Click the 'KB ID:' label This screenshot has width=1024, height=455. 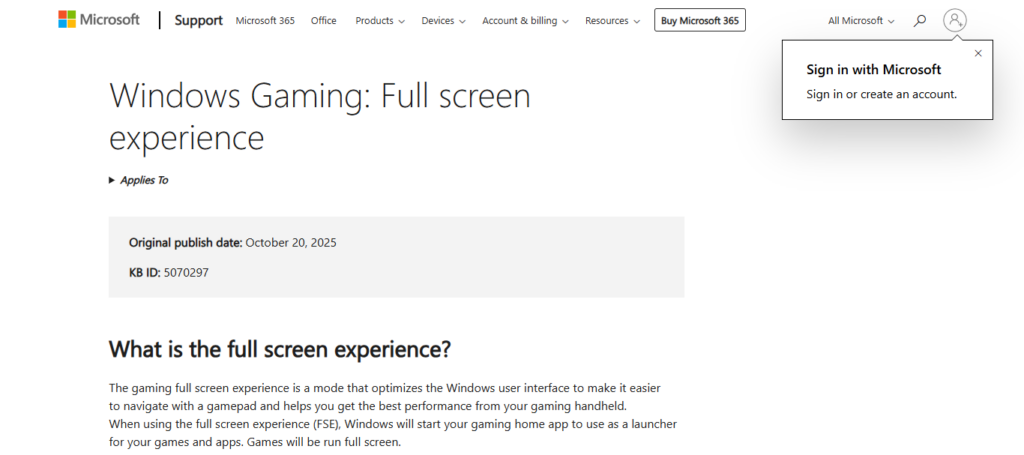pyautogui.click(x=144, y=273)
